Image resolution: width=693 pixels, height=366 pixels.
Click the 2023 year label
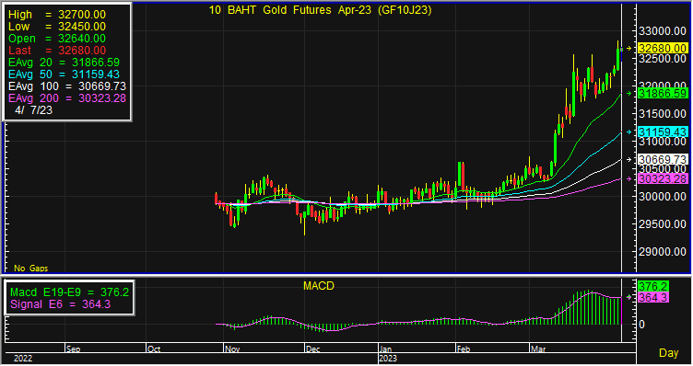pos(388,358)
